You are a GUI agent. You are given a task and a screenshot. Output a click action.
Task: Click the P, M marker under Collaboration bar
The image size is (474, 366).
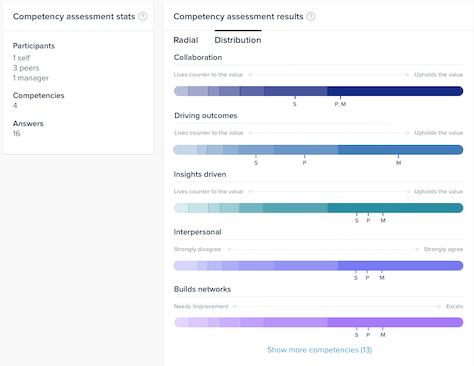(340, 104)
